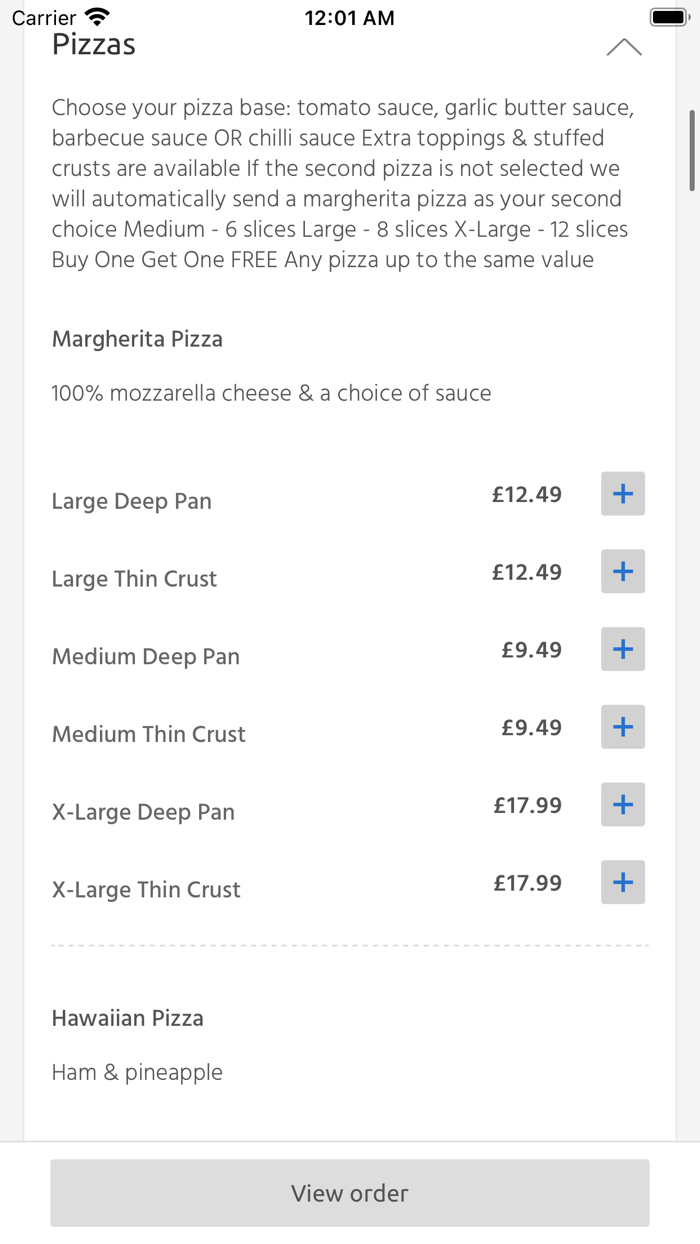Tap the chevron next to Pizzas heading
This screenshot has width=700, height=1244.
click(624, 46)
